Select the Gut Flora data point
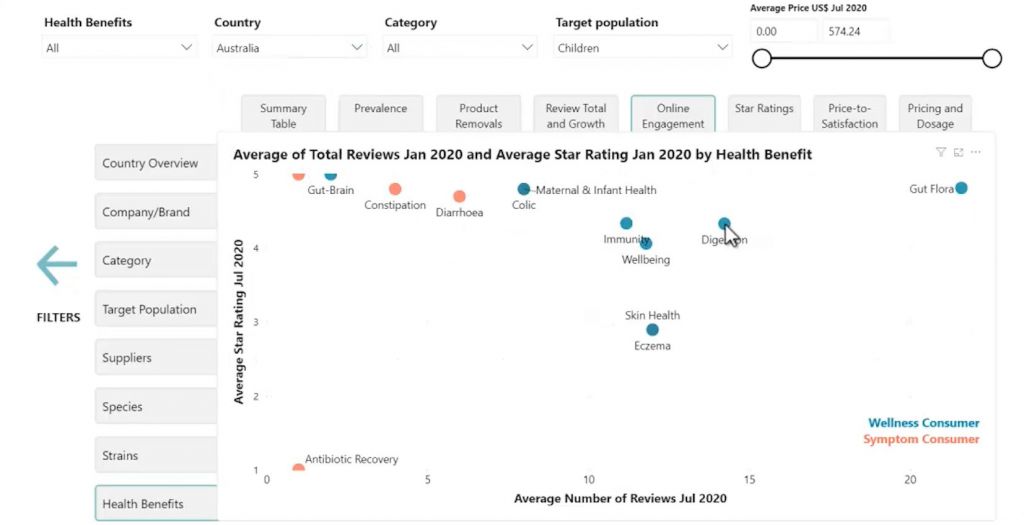 (961, 188)
